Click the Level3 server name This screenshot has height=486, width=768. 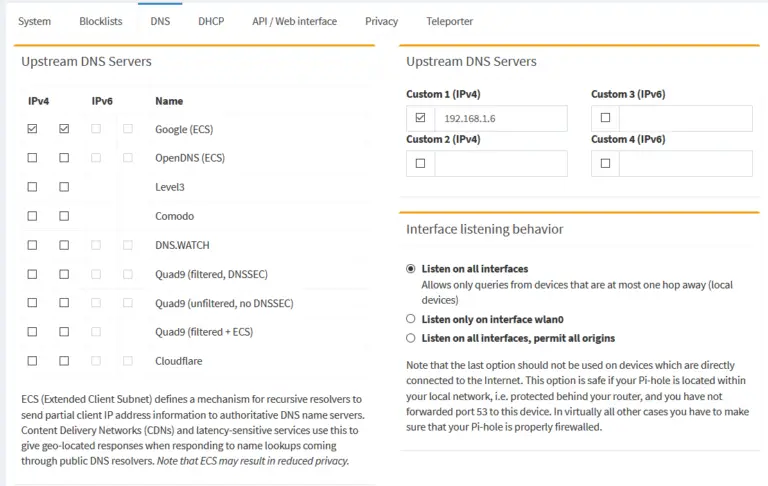pyautogui.click(x=170, y=187)
